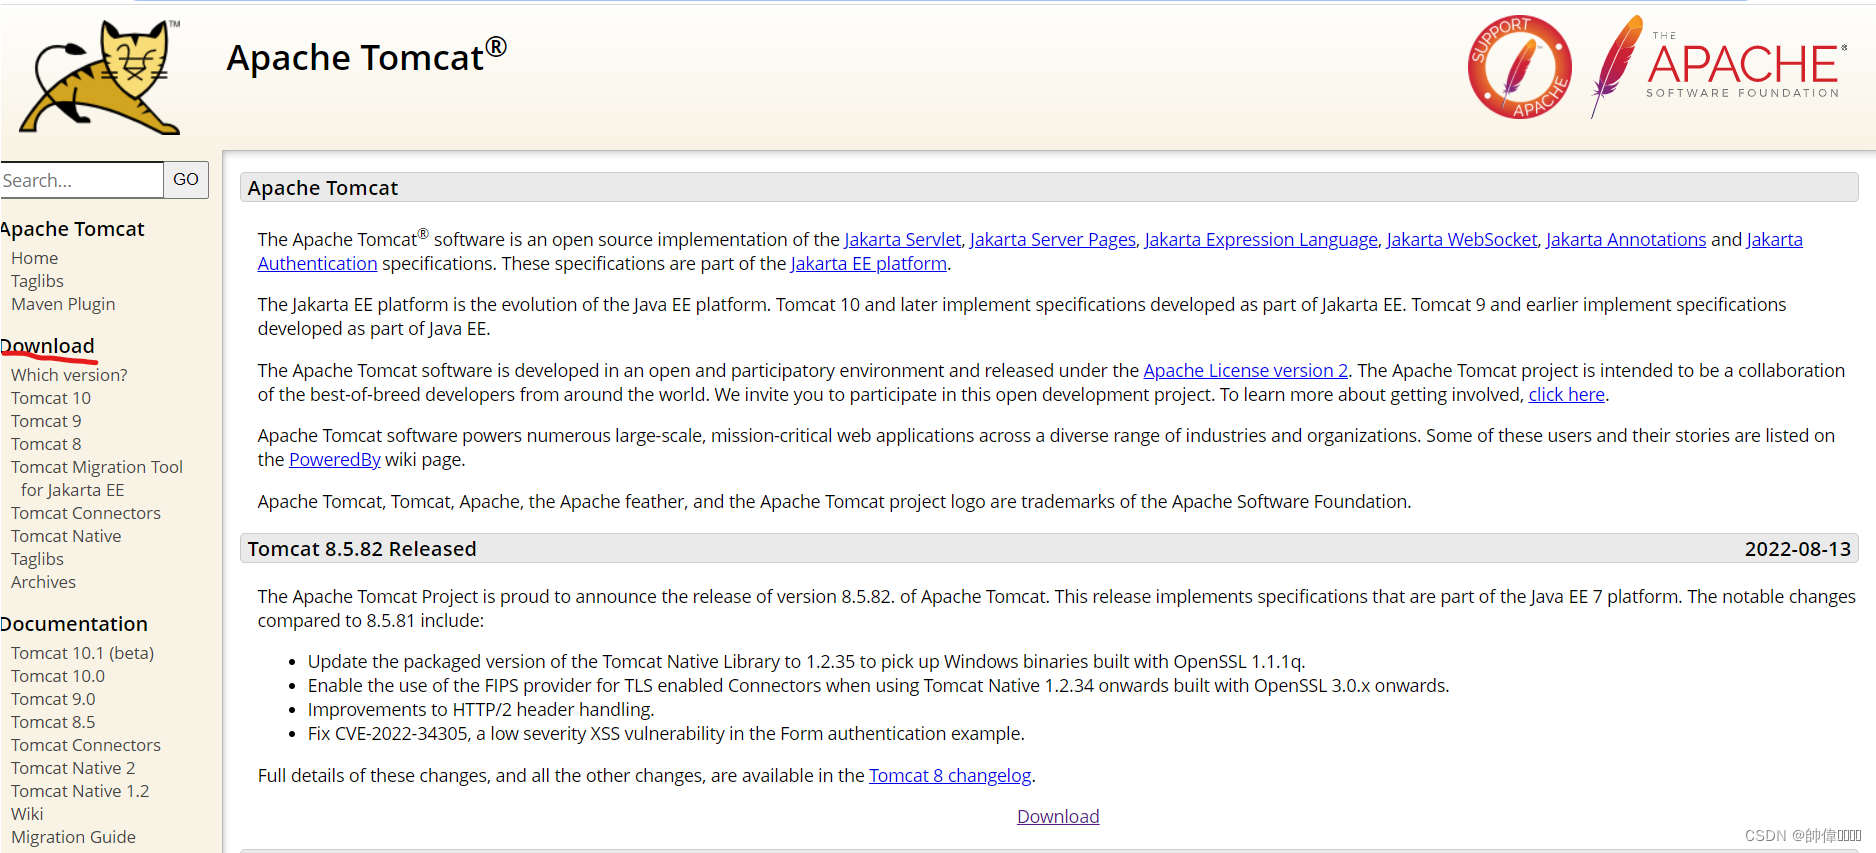Follow the Jakarta Authentication link

(317, 264)
